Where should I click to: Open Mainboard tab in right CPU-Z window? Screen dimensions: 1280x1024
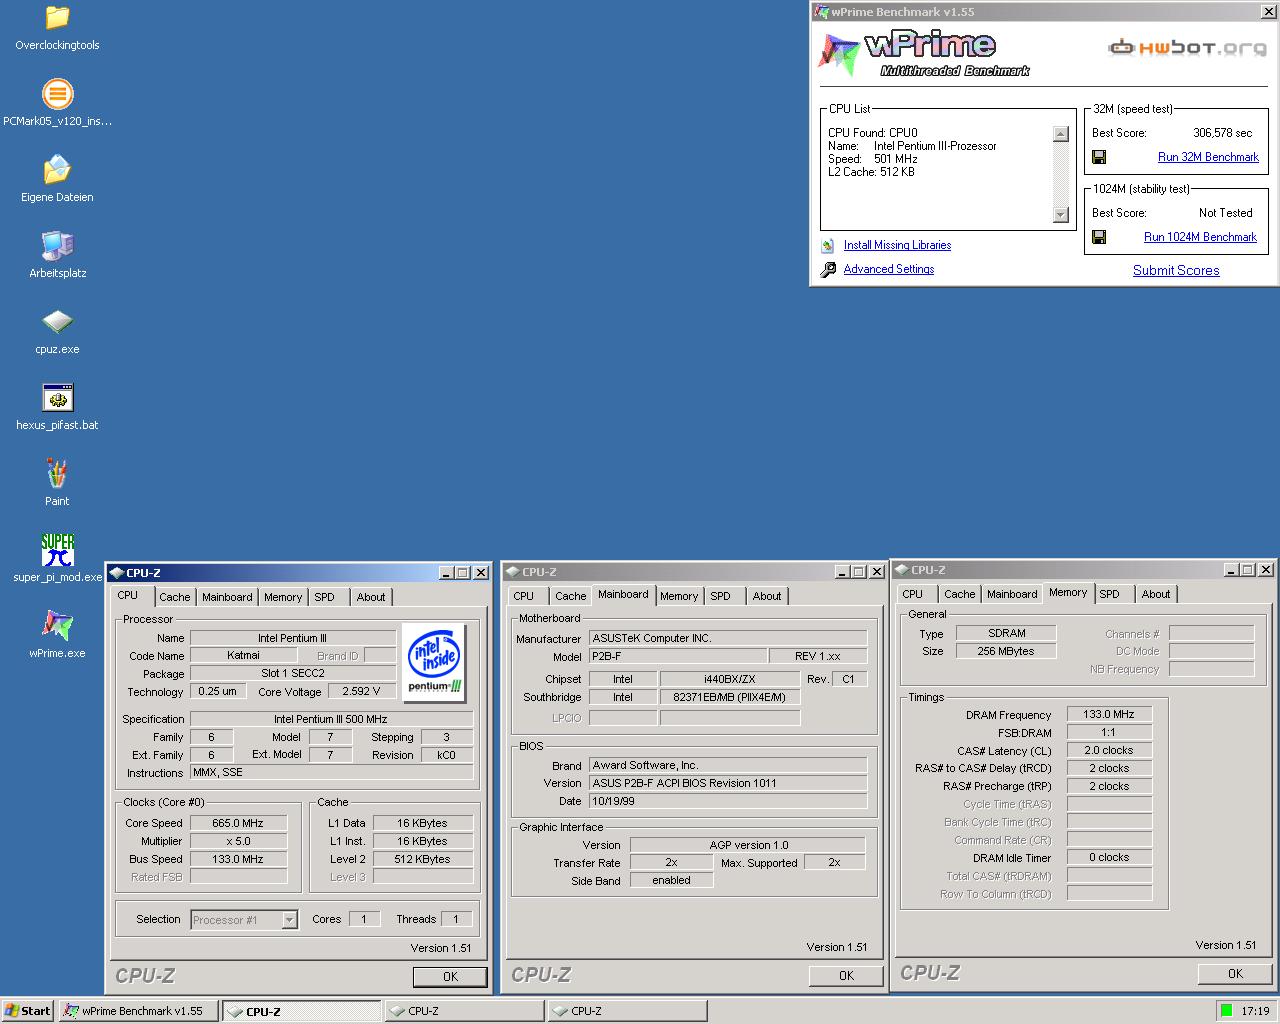pos(1012,594)
